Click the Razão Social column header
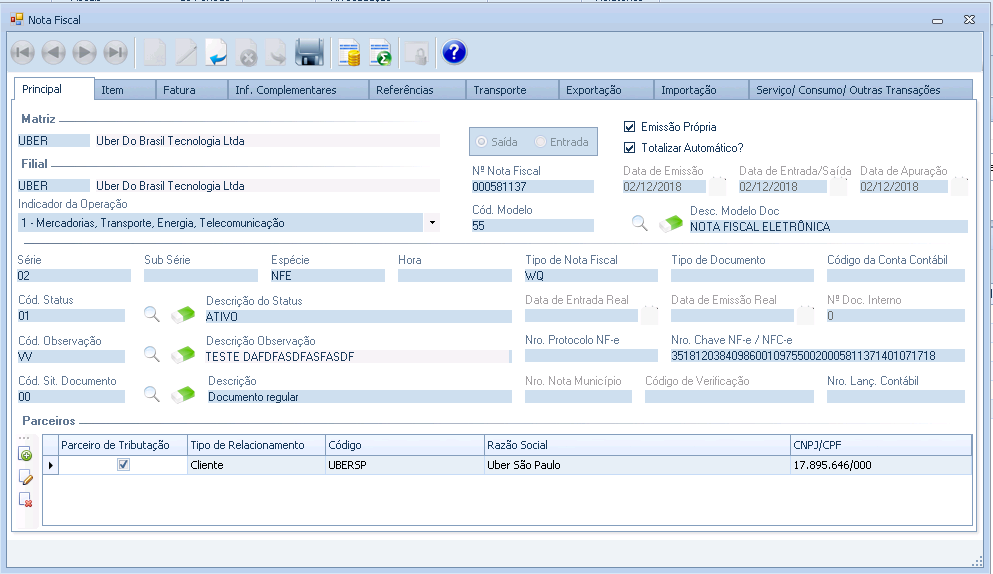993x574 pixels. click(x=636, y=444)
